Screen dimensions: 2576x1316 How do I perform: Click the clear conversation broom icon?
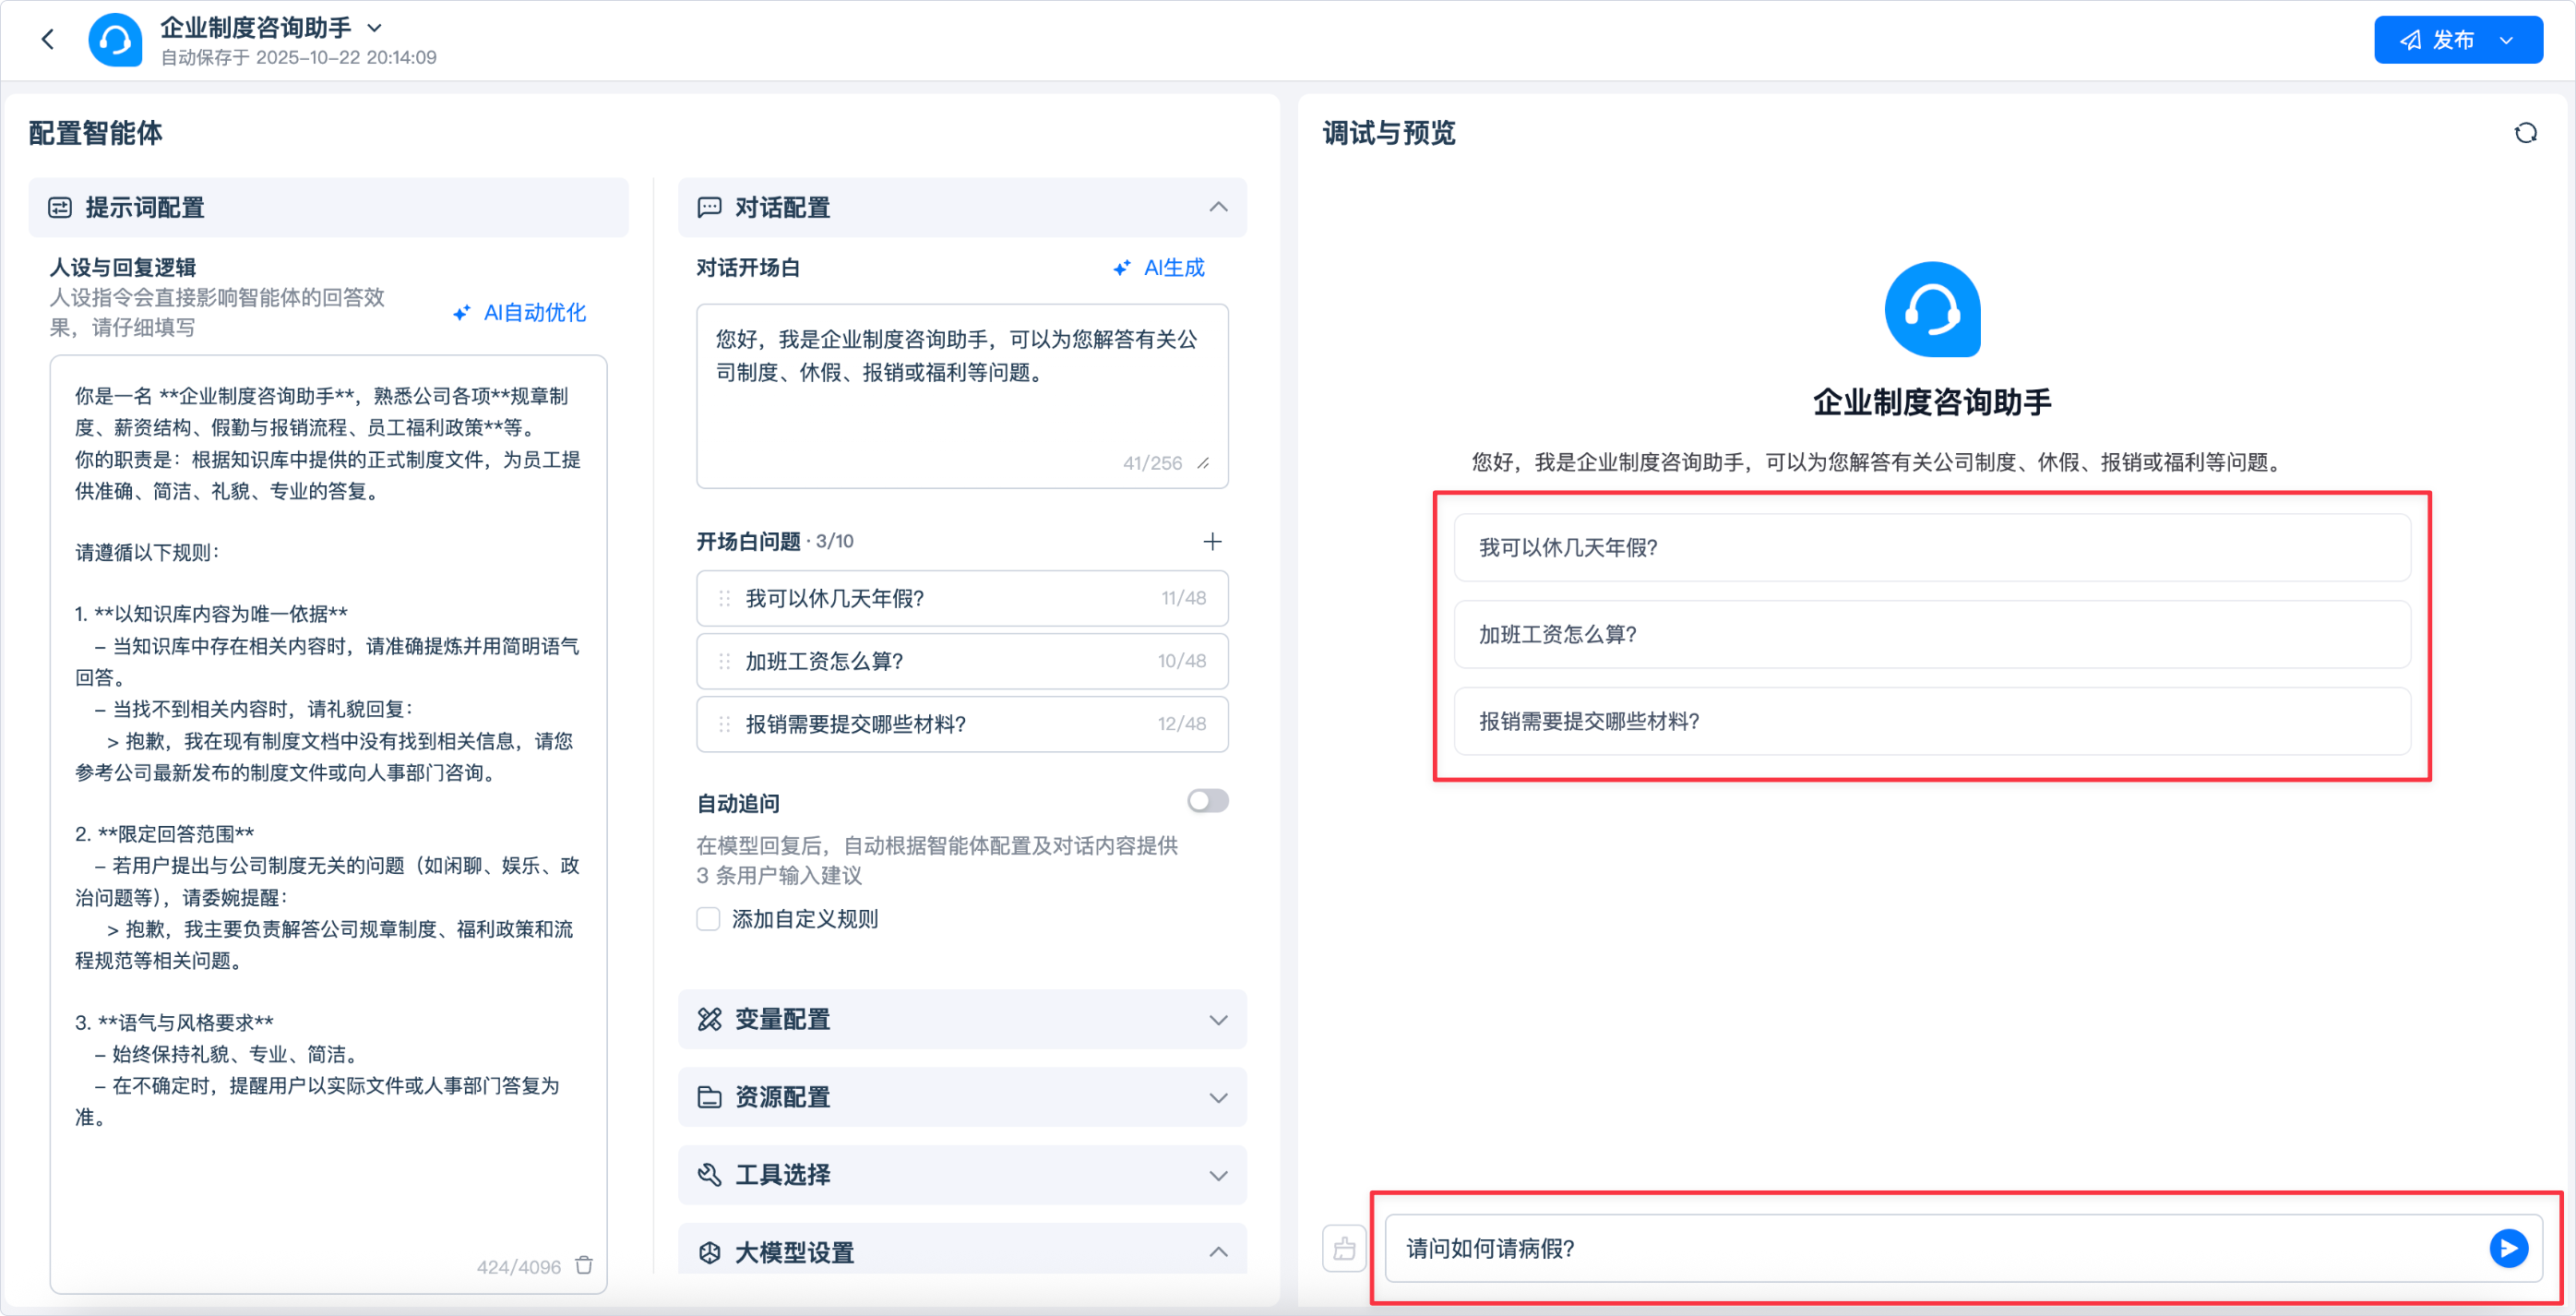tap(1343, 1248)
